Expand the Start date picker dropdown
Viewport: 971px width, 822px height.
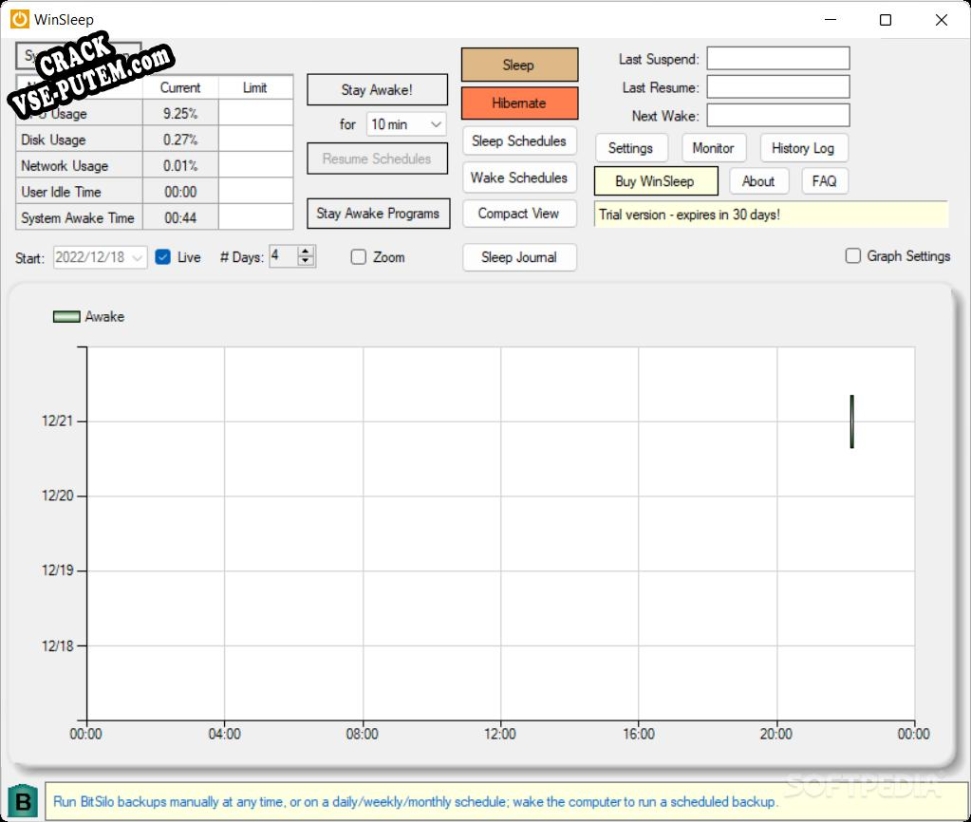click(x=137, y=257)
